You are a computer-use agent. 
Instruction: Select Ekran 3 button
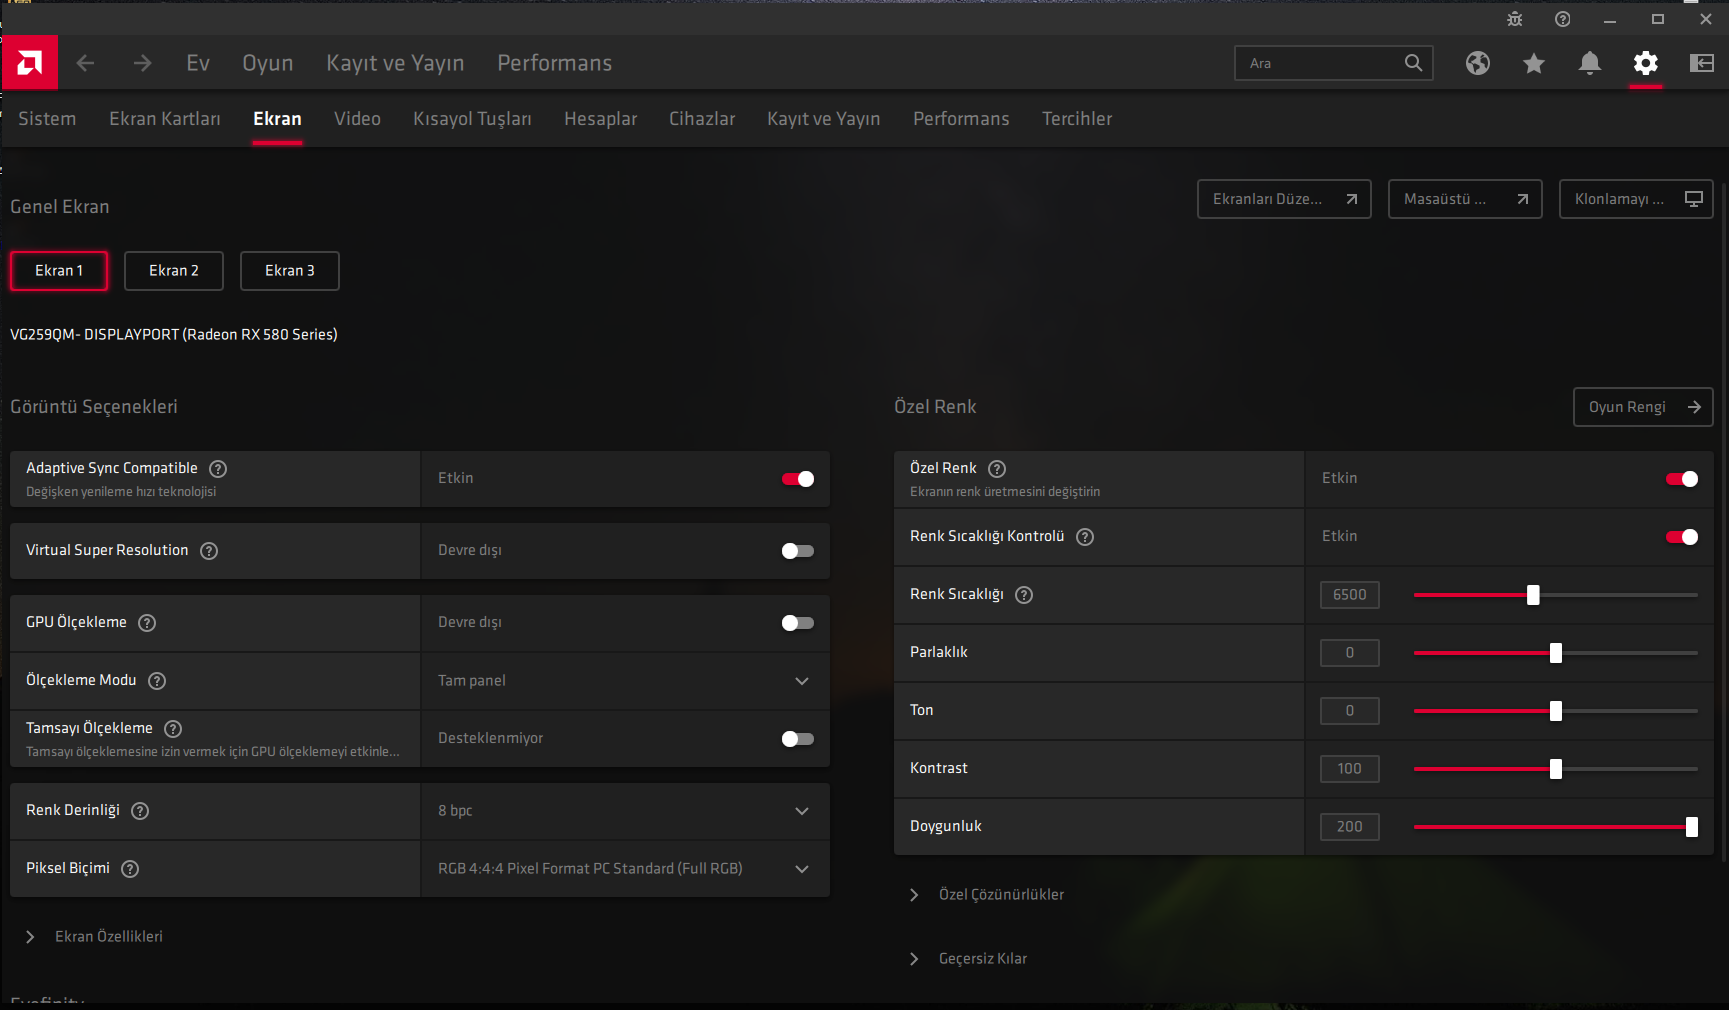(290, 271)
